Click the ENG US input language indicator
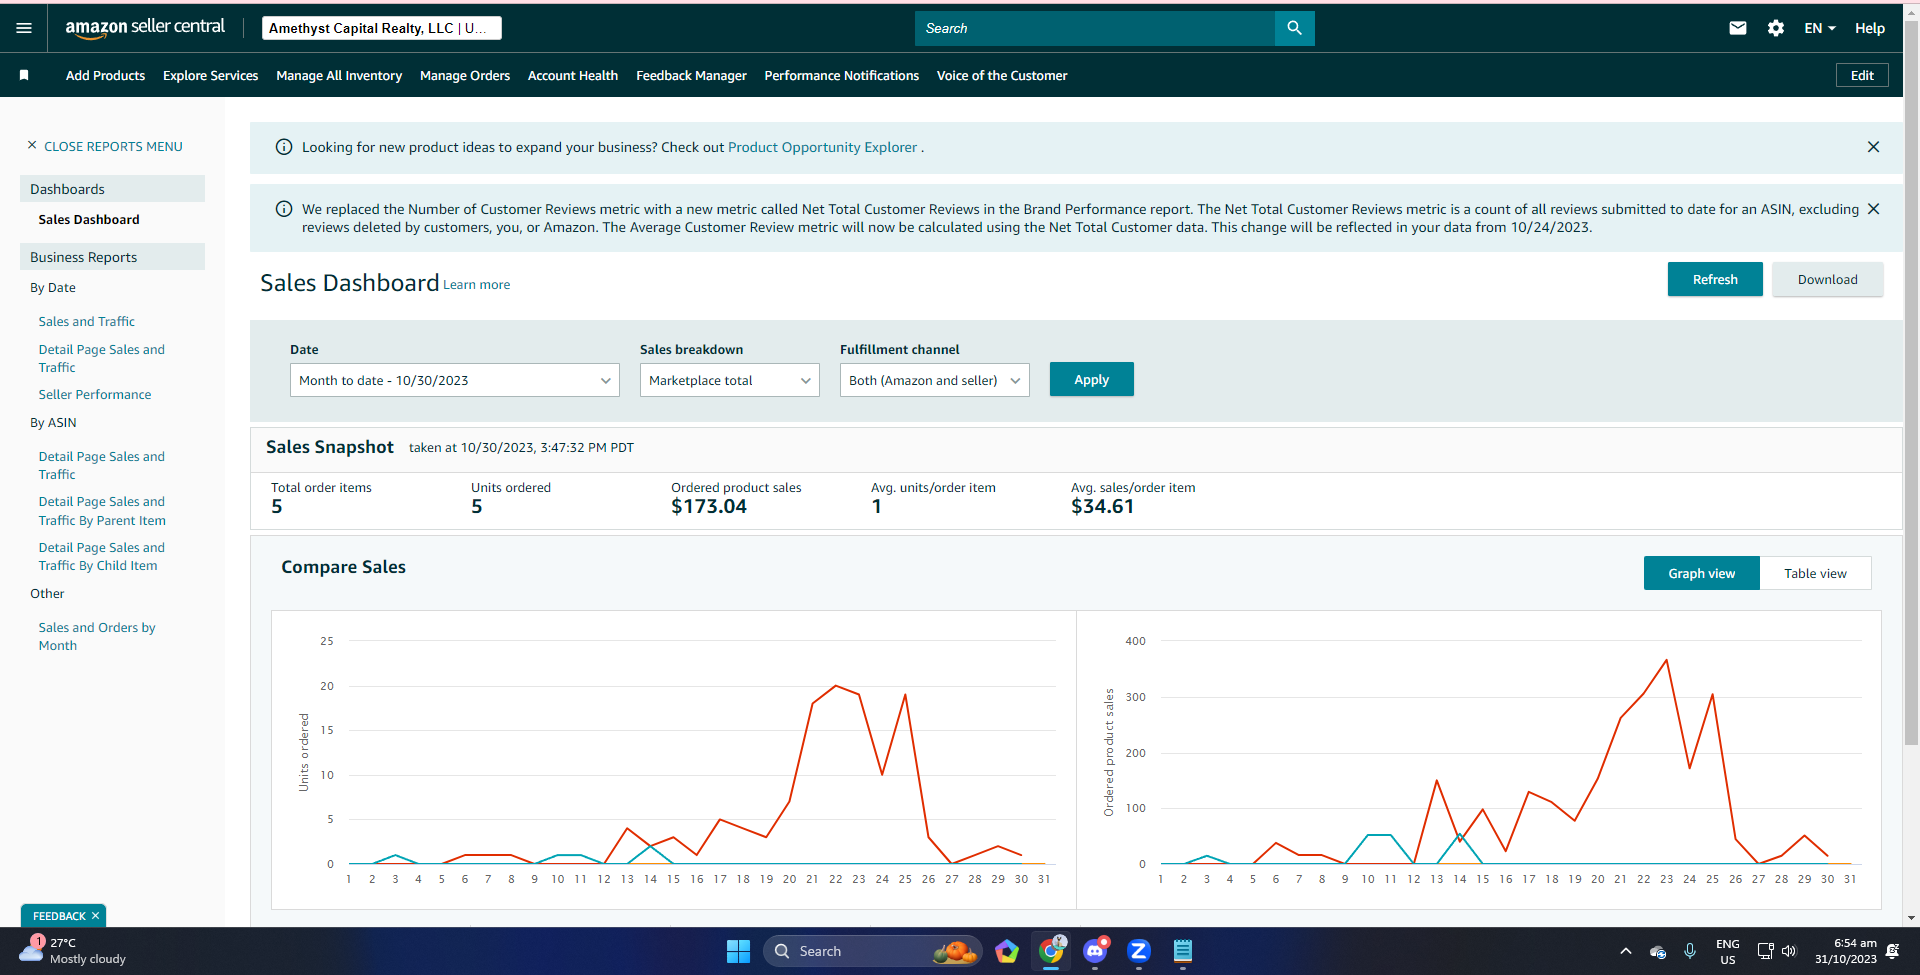Image resolution: width=1920 pixels, height=975 pixels. (x=1727, y=951)
